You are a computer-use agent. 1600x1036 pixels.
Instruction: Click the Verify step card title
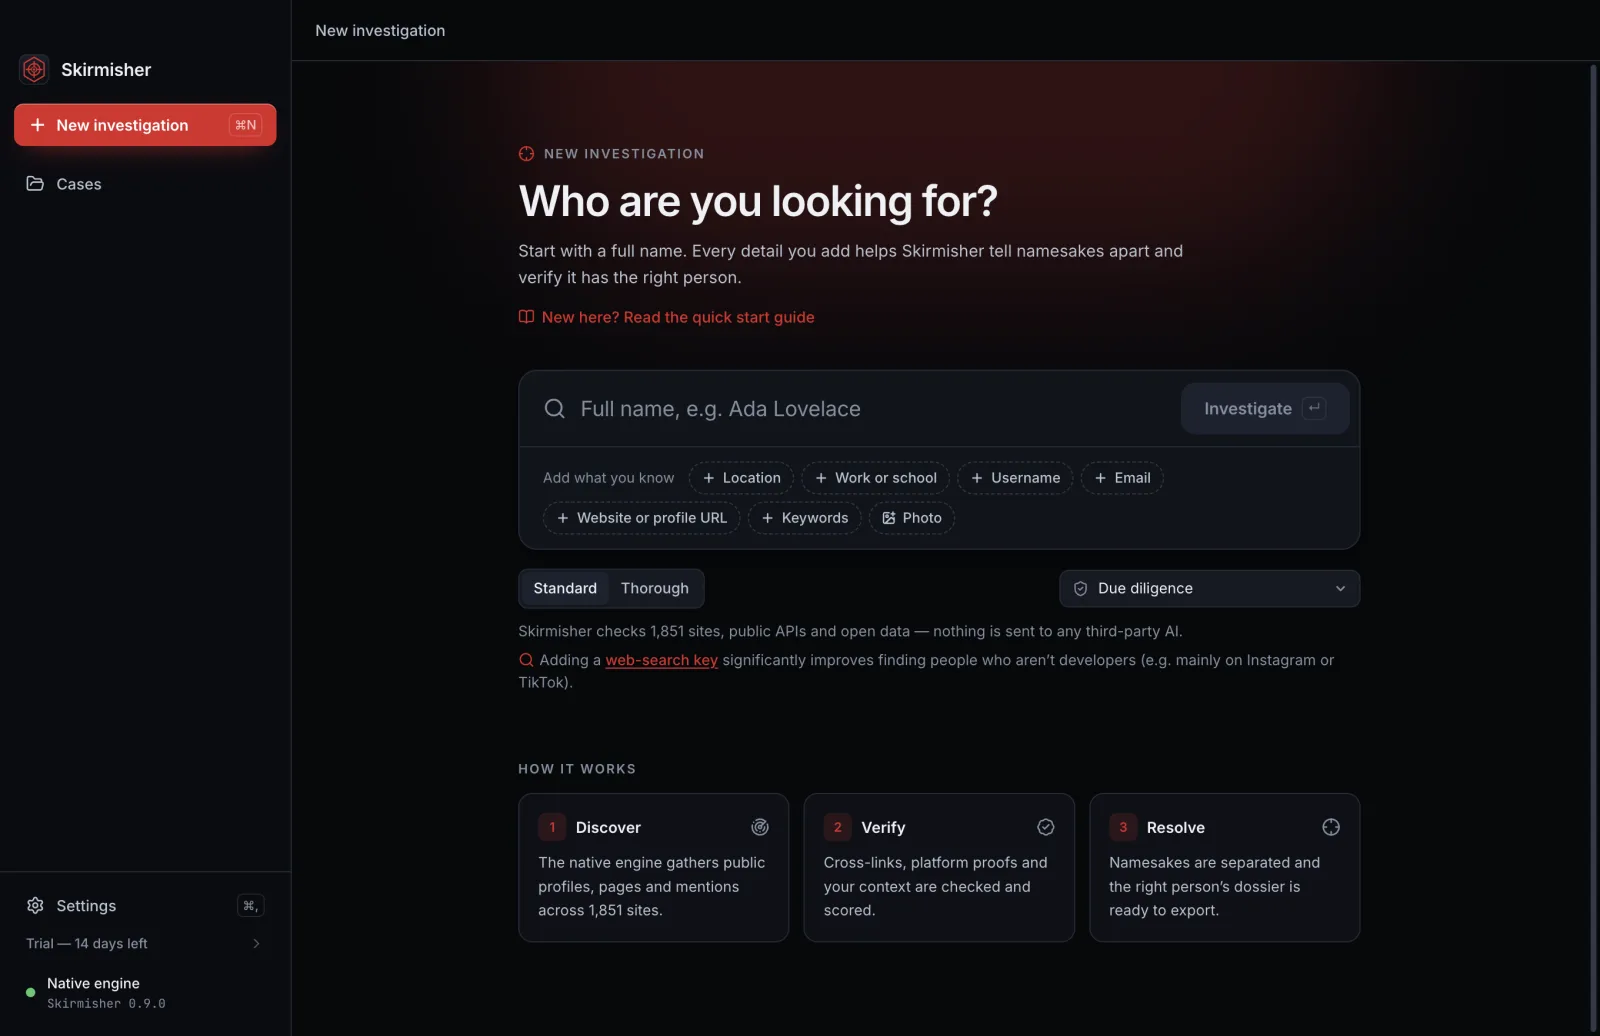[x=883, y=827]
